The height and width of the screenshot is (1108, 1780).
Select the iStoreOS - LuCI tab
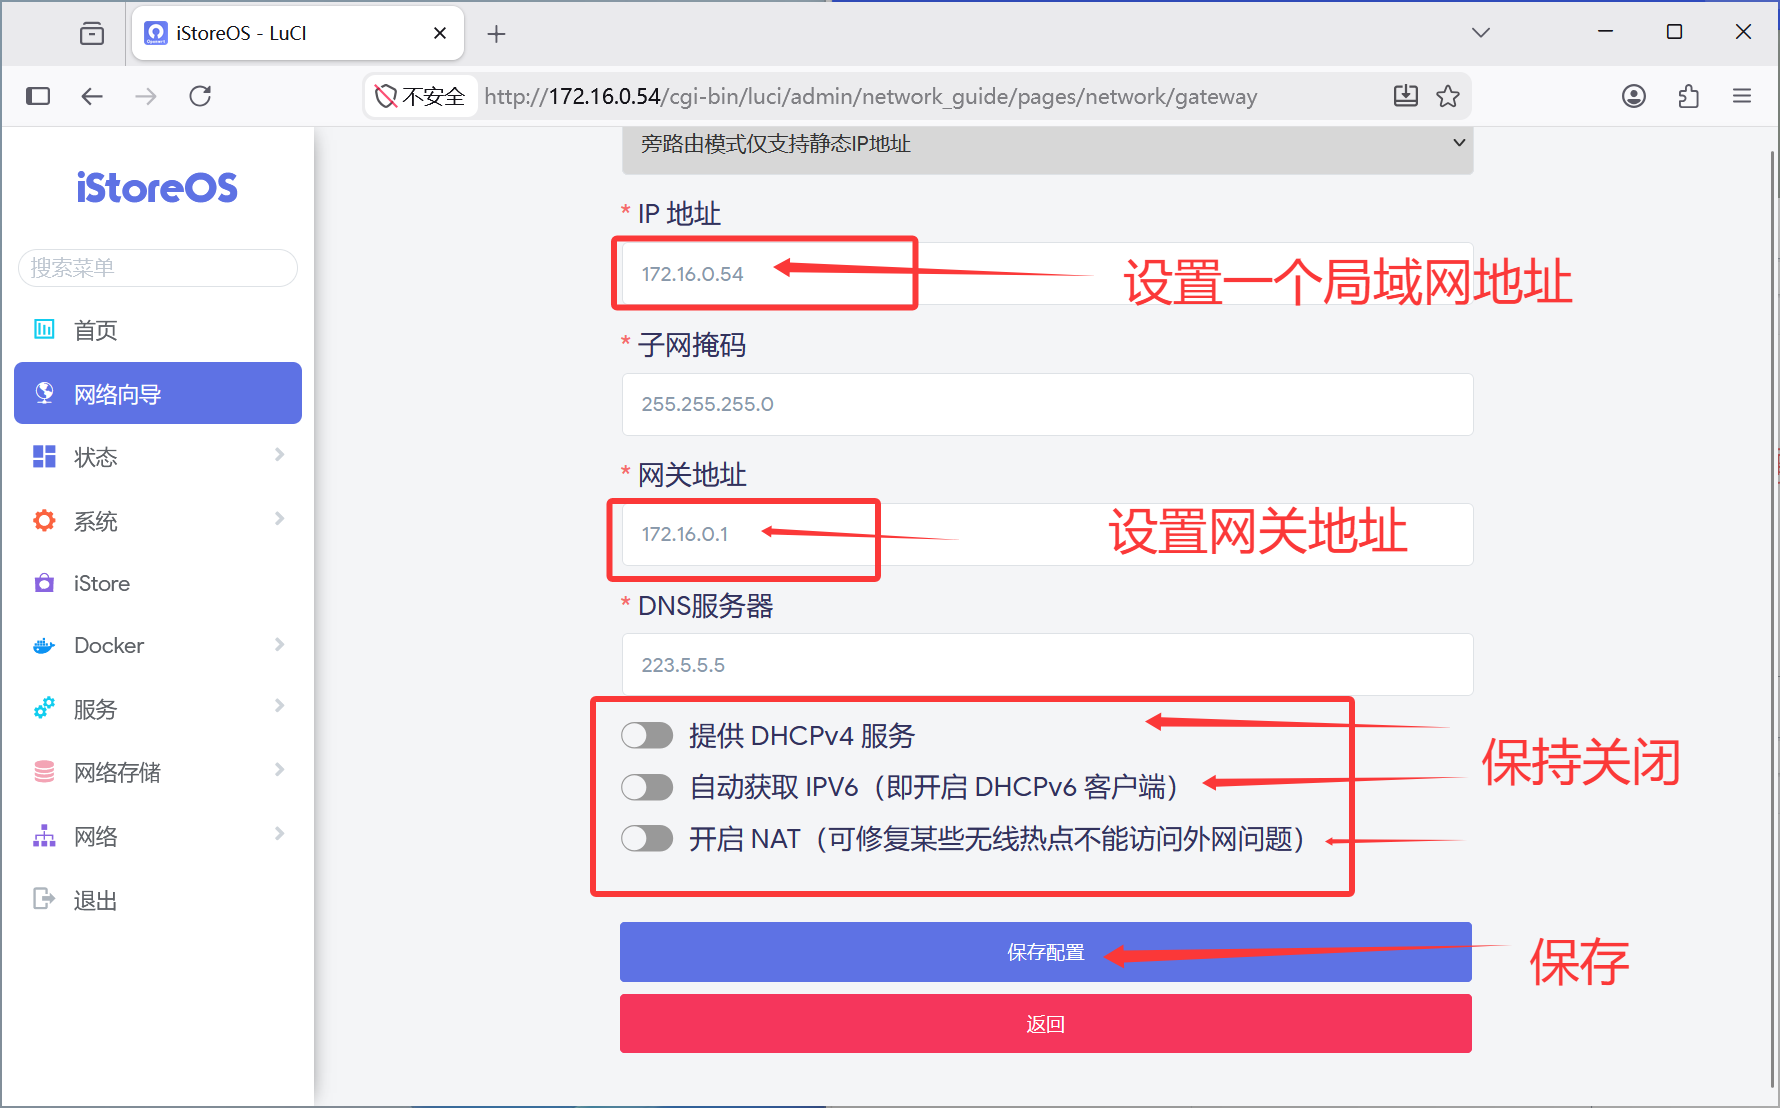click(x=298, y=34)
